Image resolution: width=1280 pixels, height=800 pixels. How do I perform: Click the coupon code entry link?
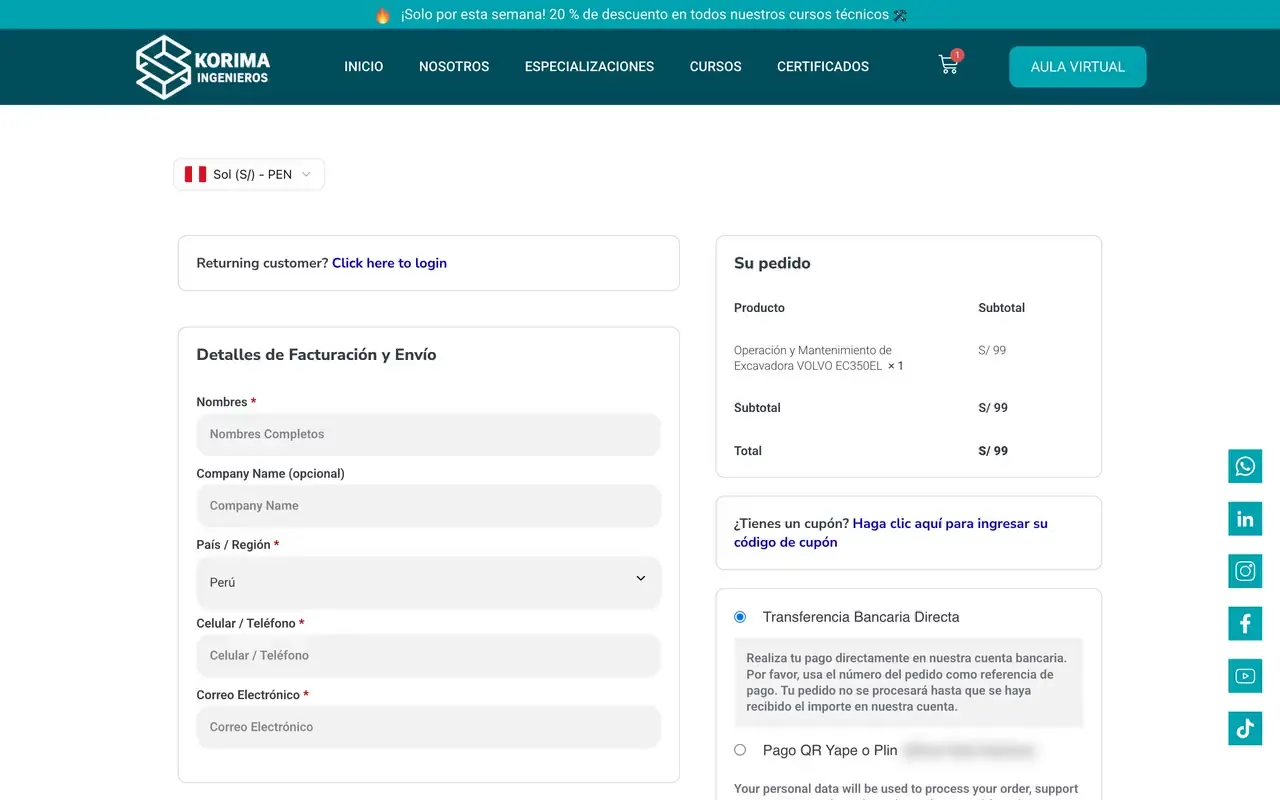click(891, 533)
